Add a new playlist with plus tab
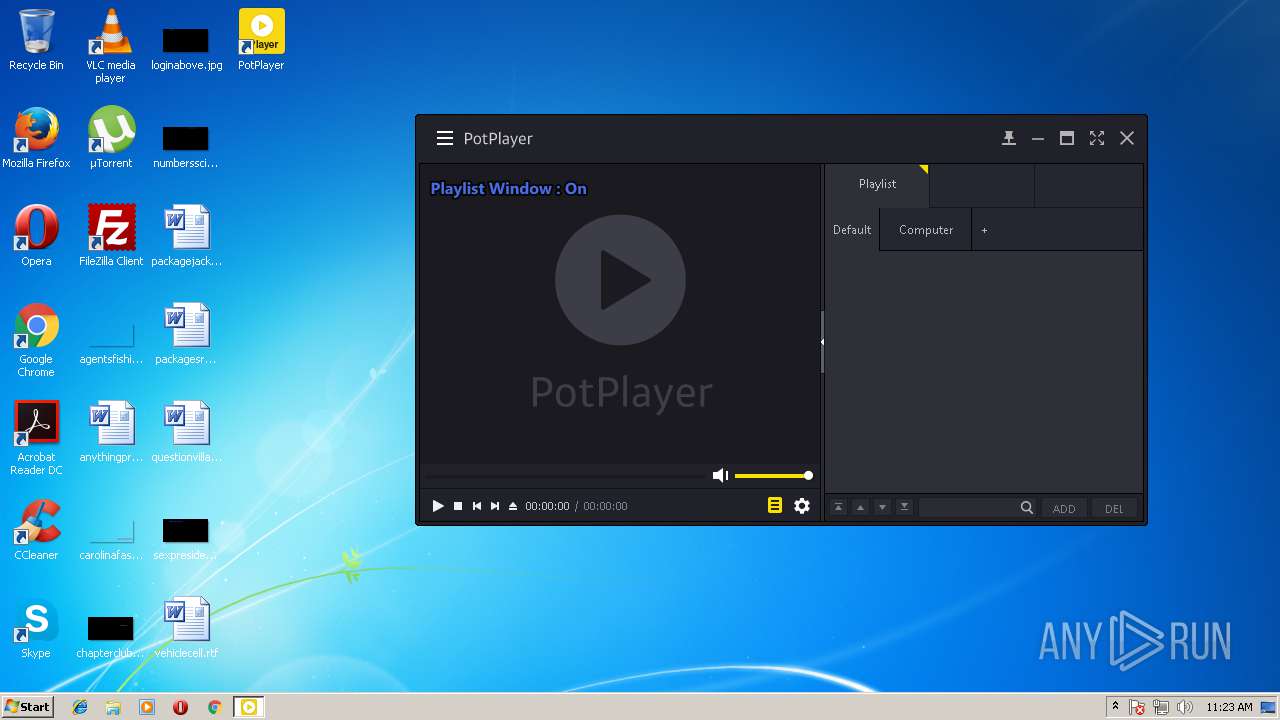1280x720 pixels. [984, 230]
